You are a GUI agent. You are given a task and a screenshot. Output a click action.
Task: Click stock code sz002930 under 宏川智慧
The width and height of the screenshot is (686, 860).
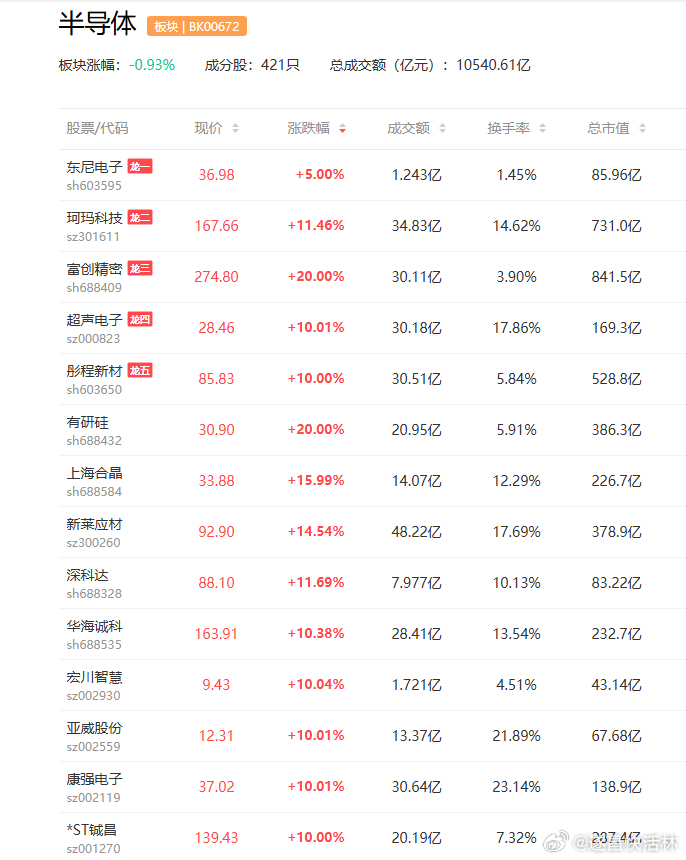coord(93,696)
